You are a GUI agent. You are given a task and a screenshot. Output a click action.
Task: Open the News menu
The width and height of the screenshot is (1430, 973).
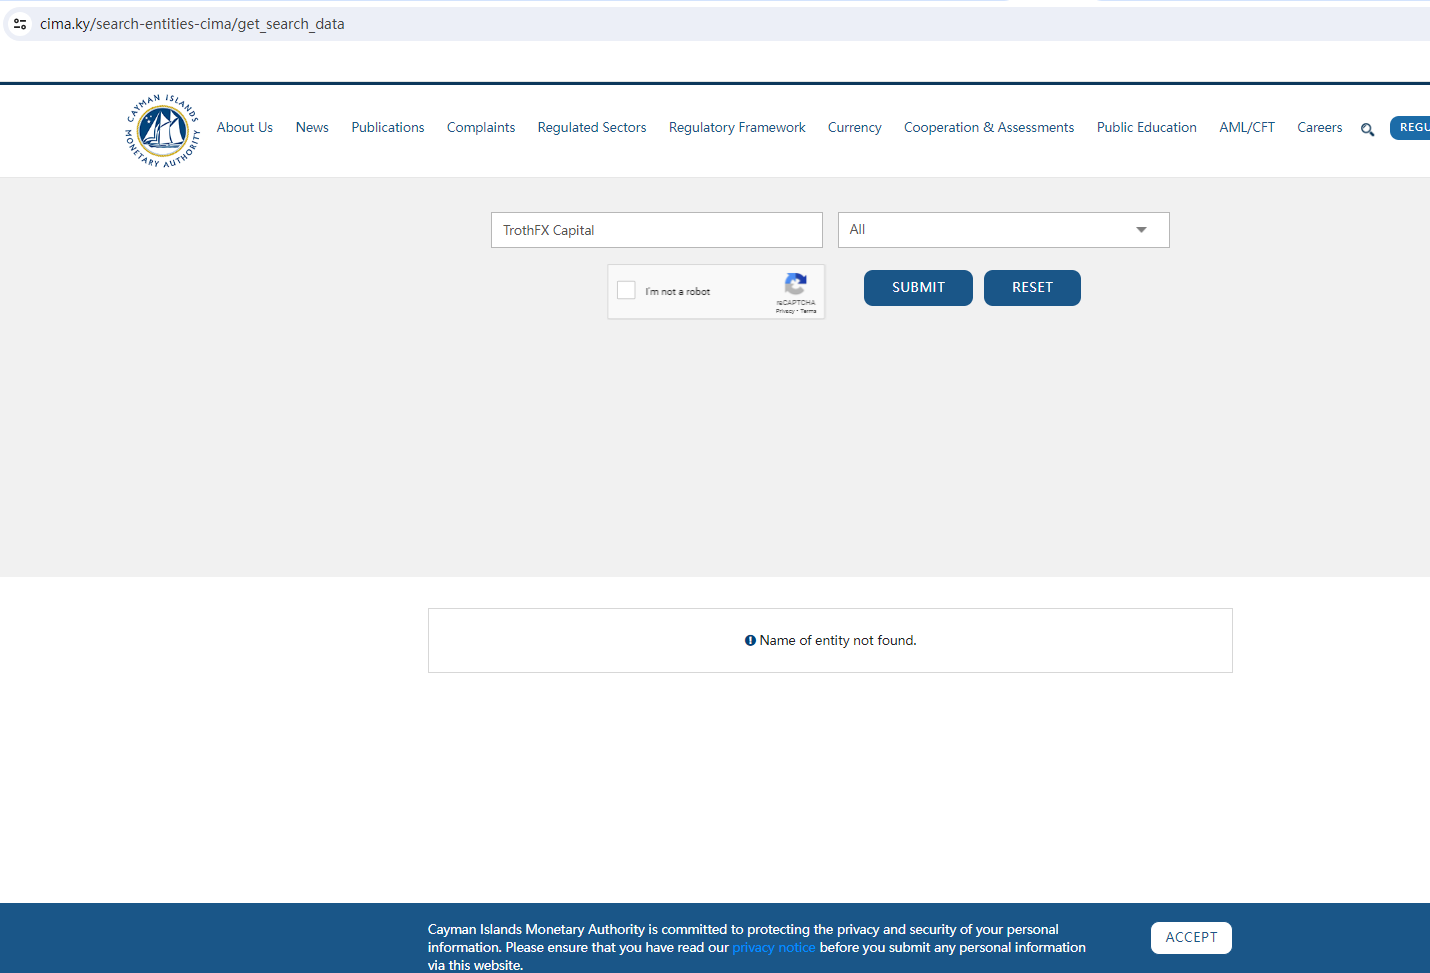[312, 127]
